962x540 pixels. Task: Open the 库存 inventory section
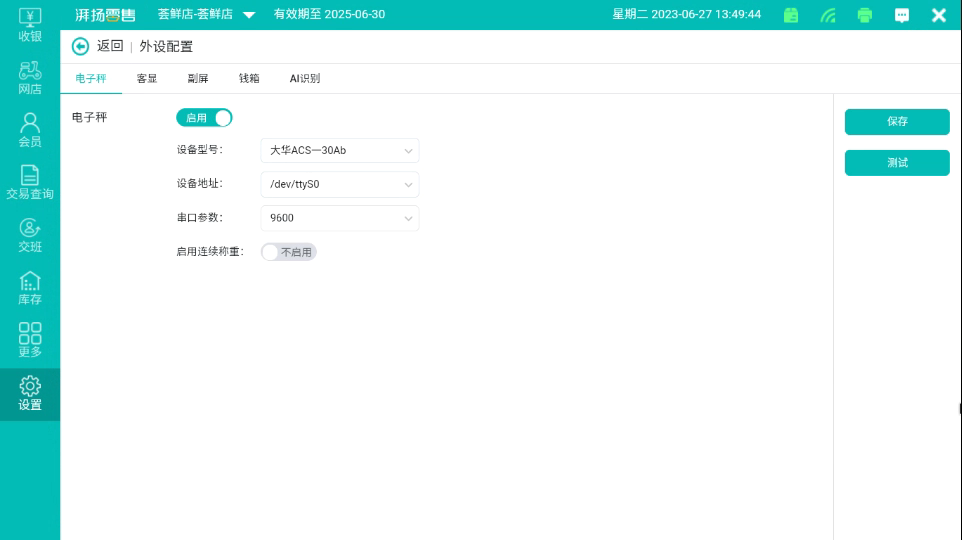coord(30,288)
